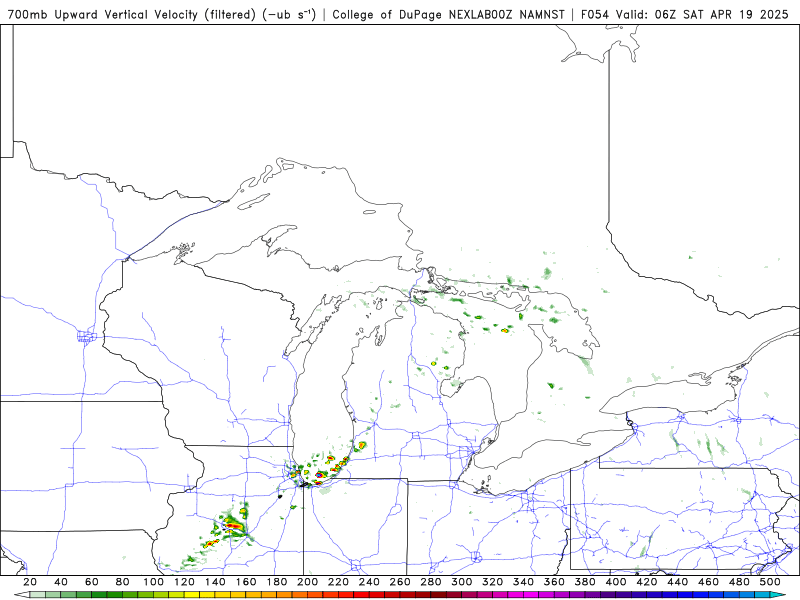Click the colorbar label "280"
Image resolution: width=800 pixels, height=600 pixels.
click(x=431, y=582)
